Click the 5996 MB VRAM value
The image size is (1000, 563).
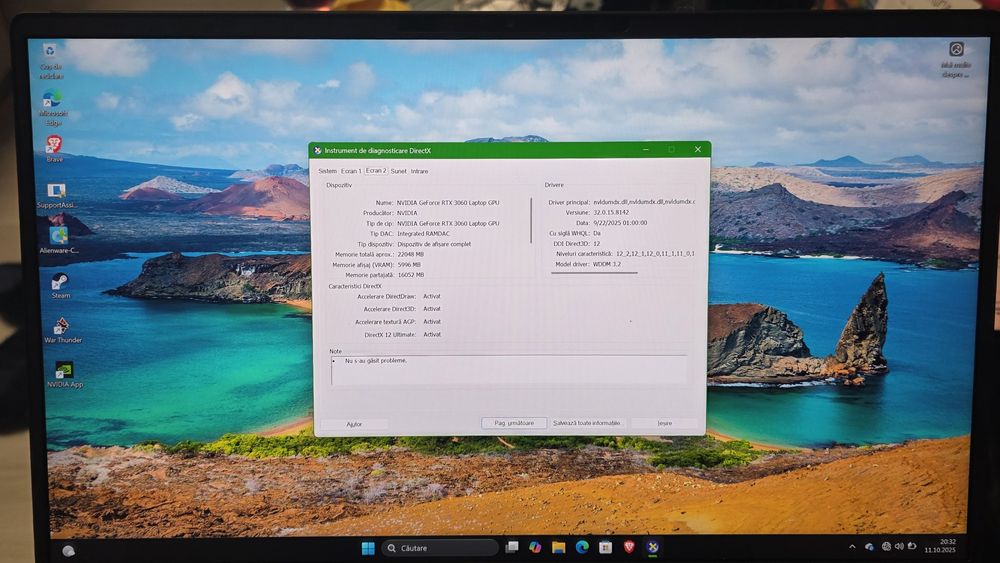pyautogui.click(x=408, y=264)
